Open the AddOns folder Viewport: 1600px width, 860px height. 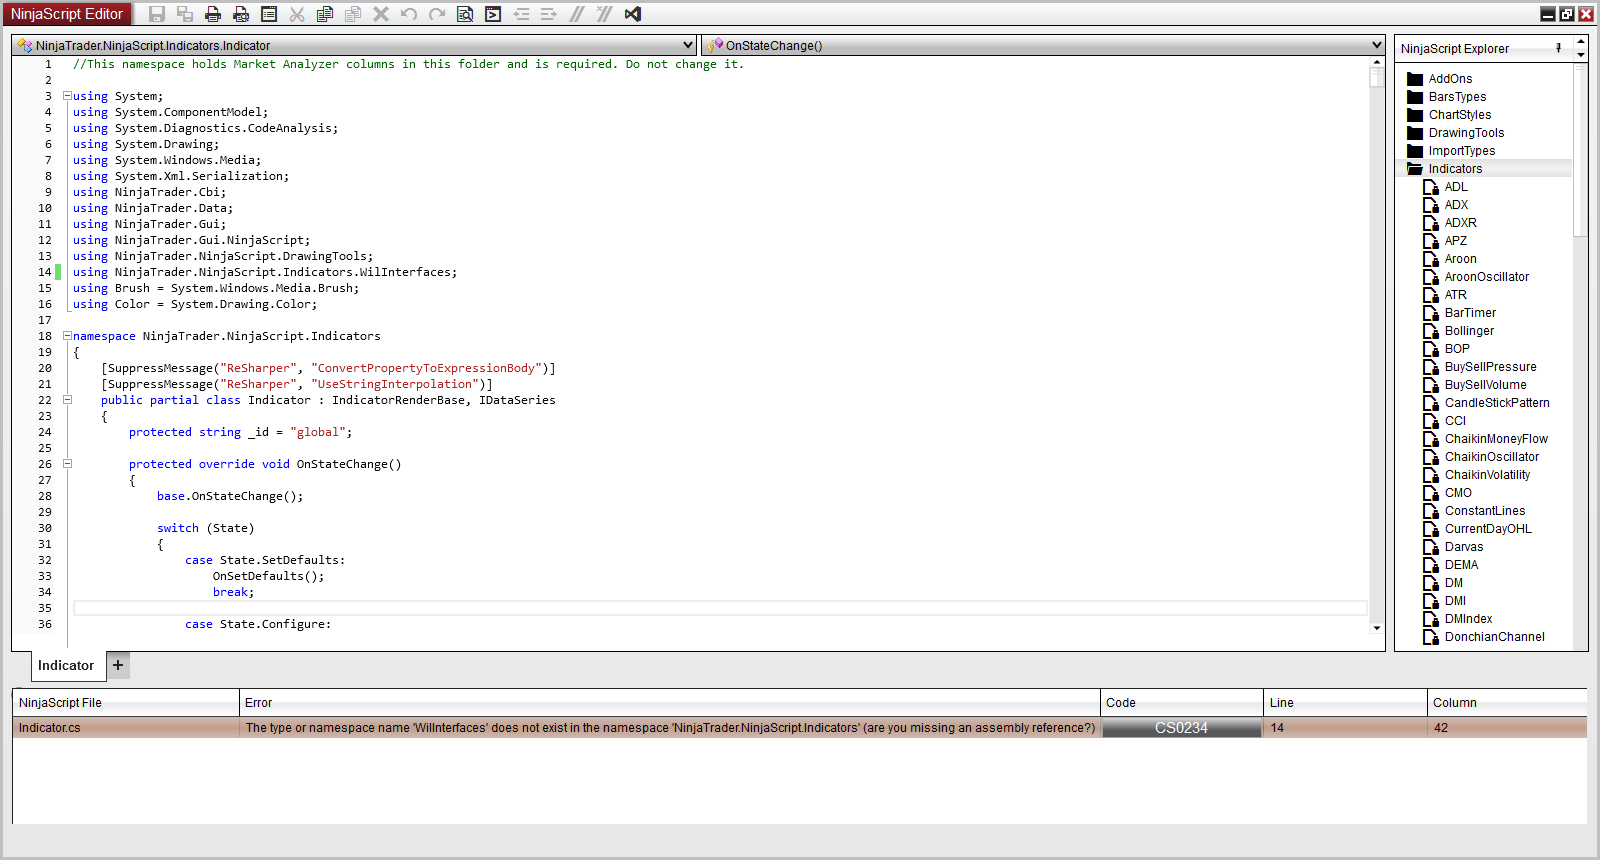(x=1450, y=79)
